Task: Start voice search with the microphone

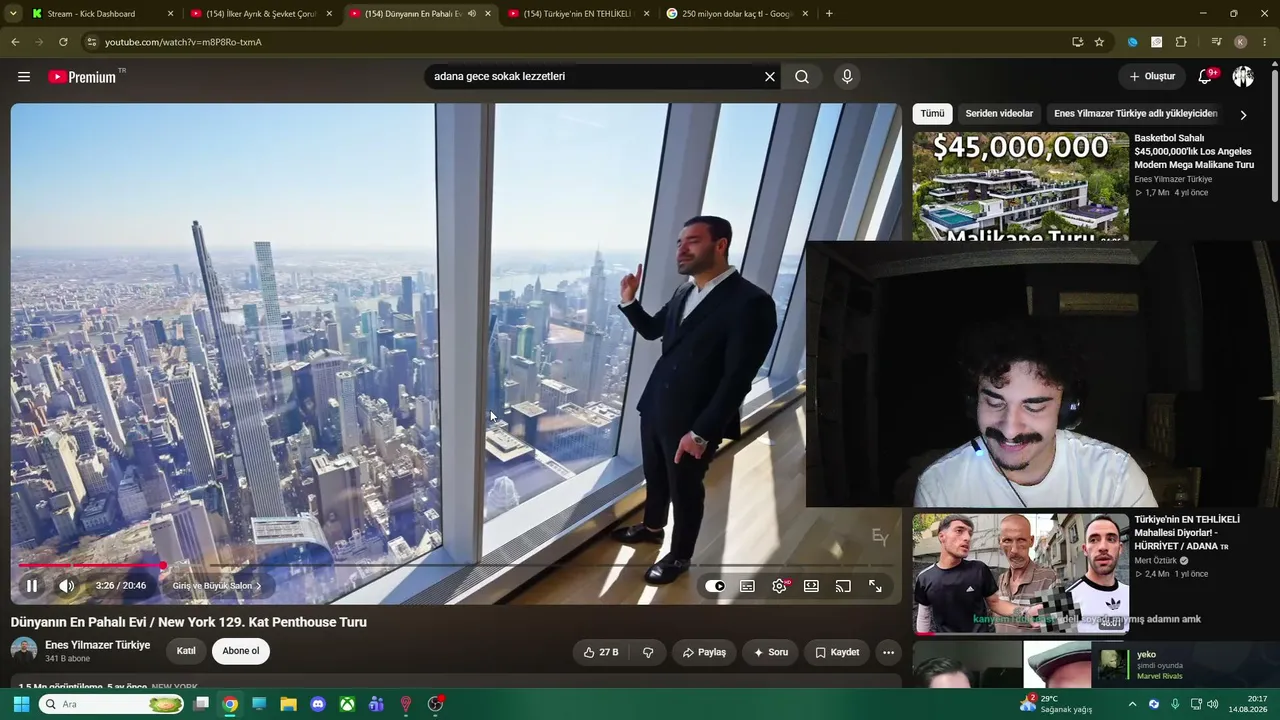Action: pyautogui.click(x=847, y=77)
